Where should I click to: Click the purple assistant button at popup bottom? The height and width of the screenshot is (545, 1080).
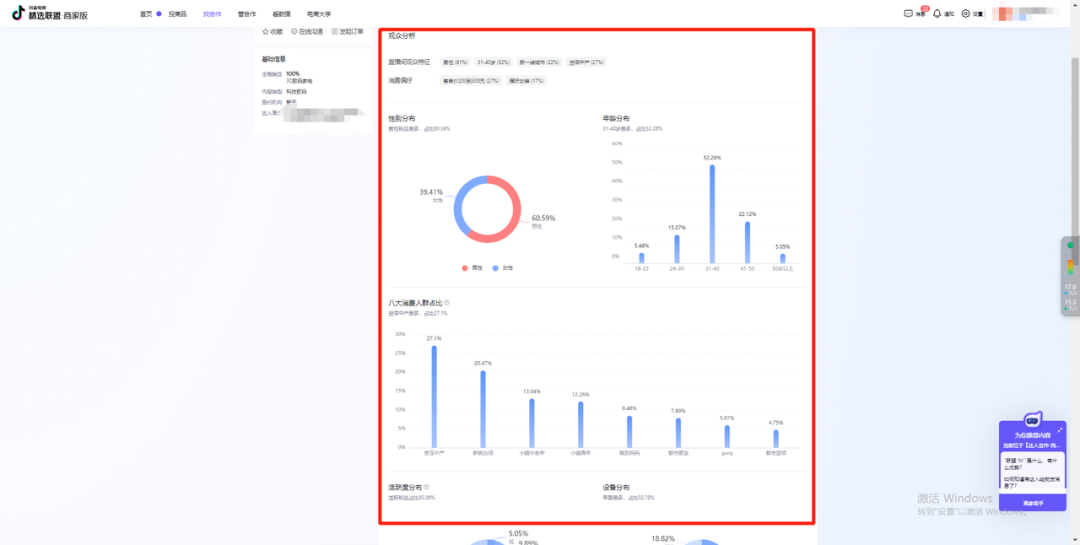click(x=1032, y=503)
